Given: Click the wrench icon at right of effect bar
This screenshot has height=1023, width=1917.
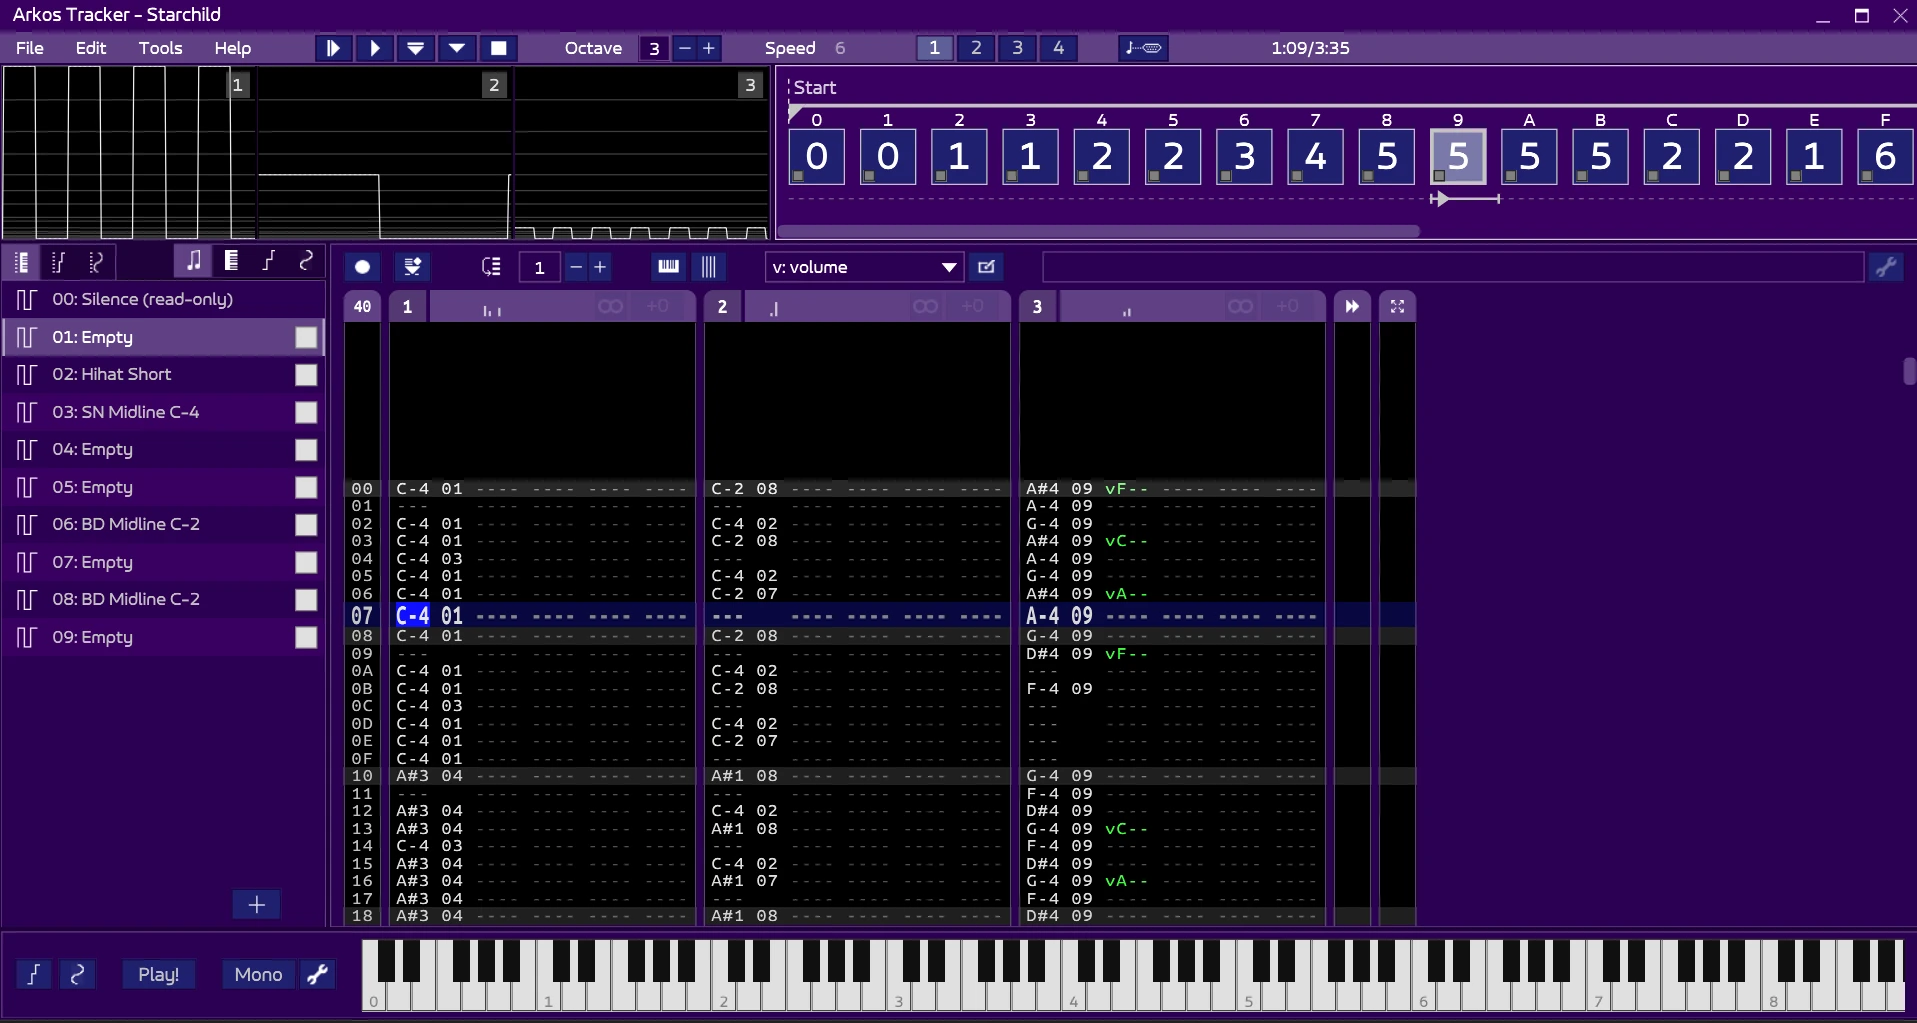Looking at the screenshot, I should pyautogui.click(x=1886, y=267).
